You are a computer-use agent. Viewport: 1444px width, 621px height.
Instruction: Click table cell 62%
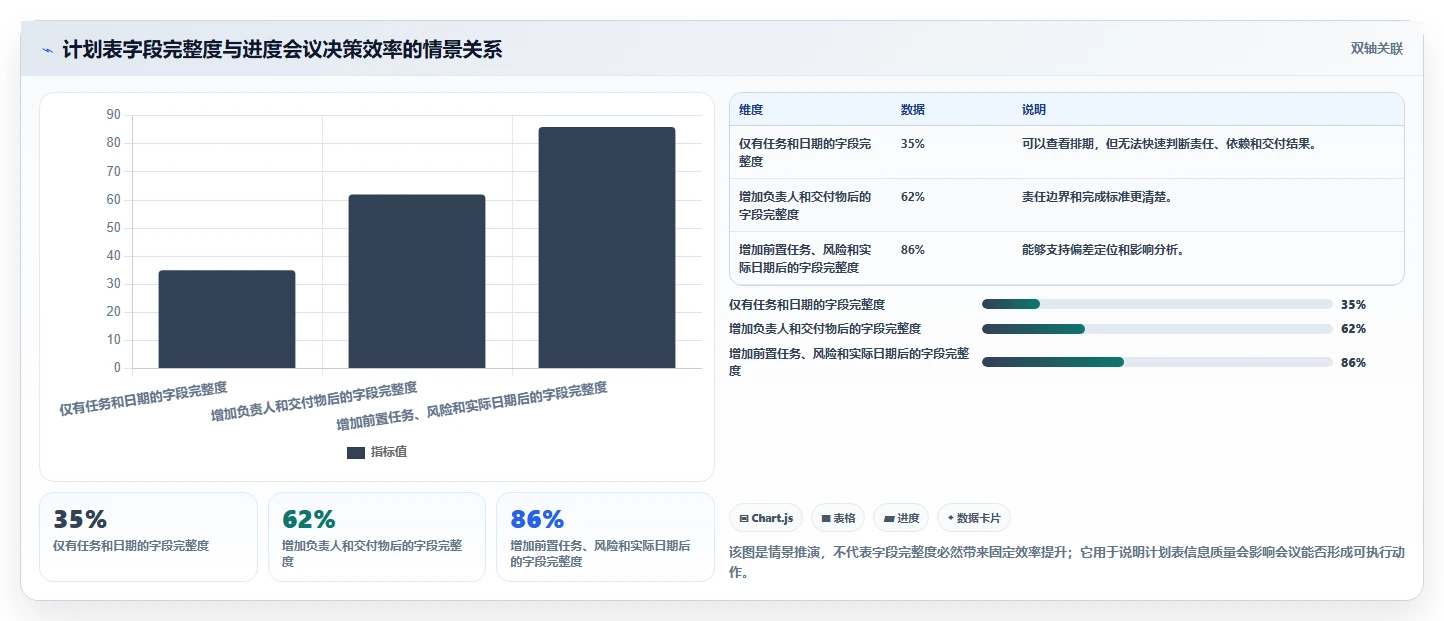click(x=913, y=197)
